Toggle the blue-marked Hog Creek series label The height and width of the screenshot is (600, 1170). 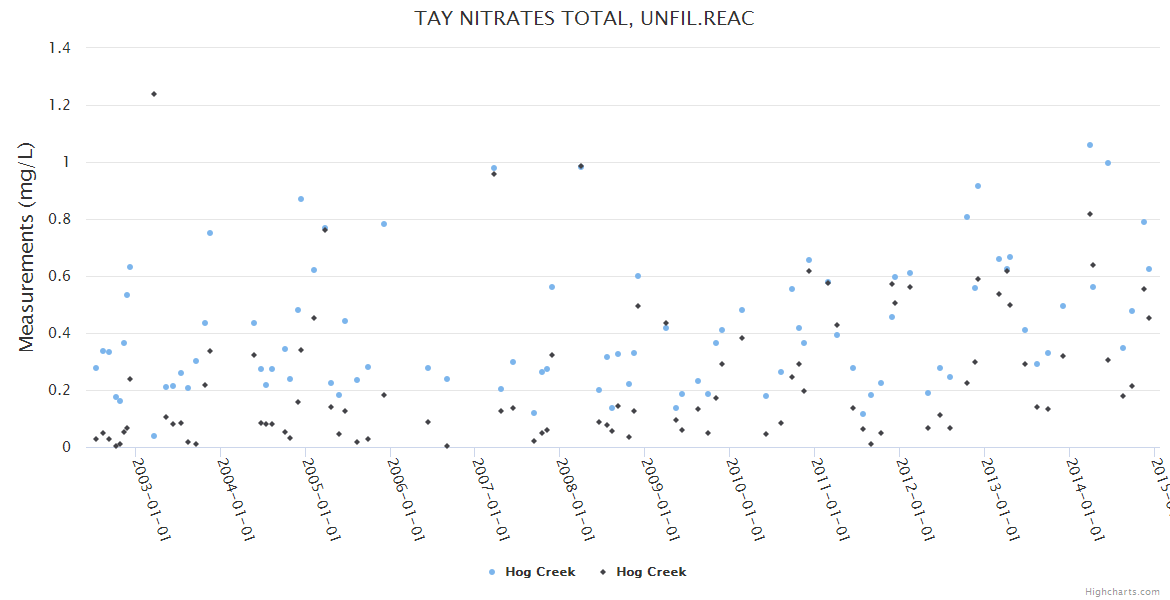pyautogui.click(x=540, y=572)
